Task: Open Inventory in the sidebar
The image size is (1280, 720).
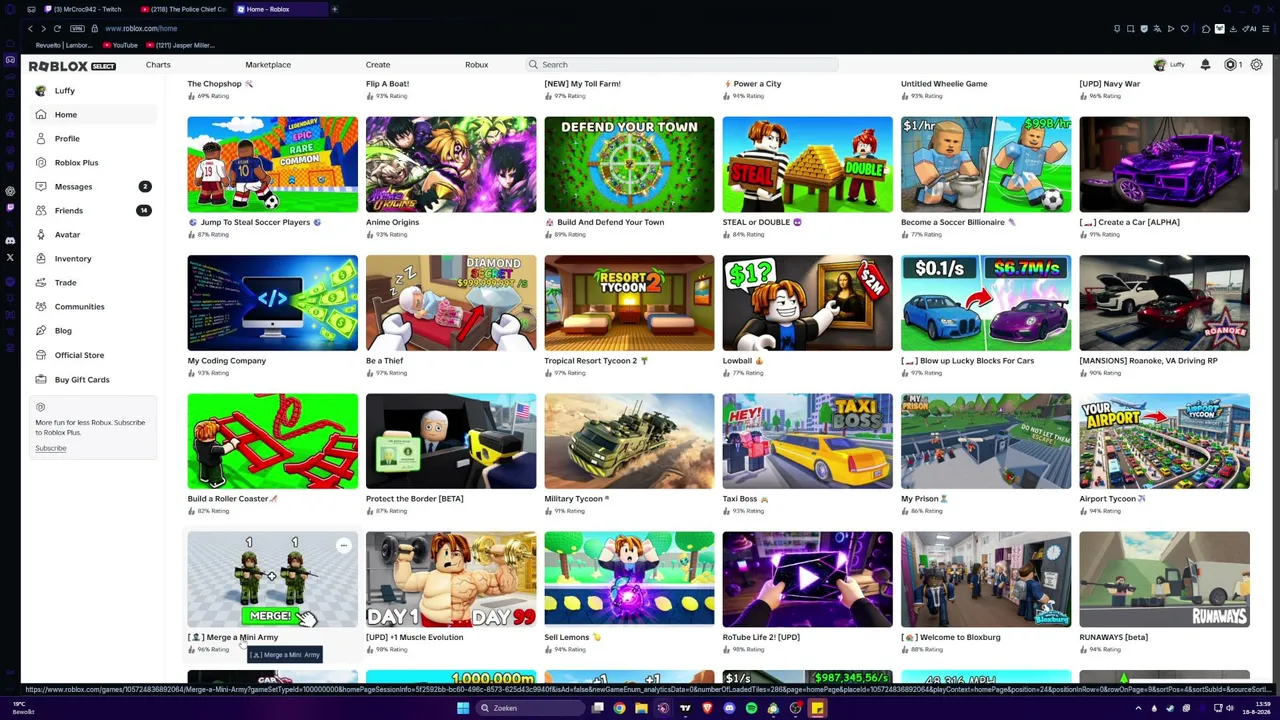Action: (x=93, y=259)
